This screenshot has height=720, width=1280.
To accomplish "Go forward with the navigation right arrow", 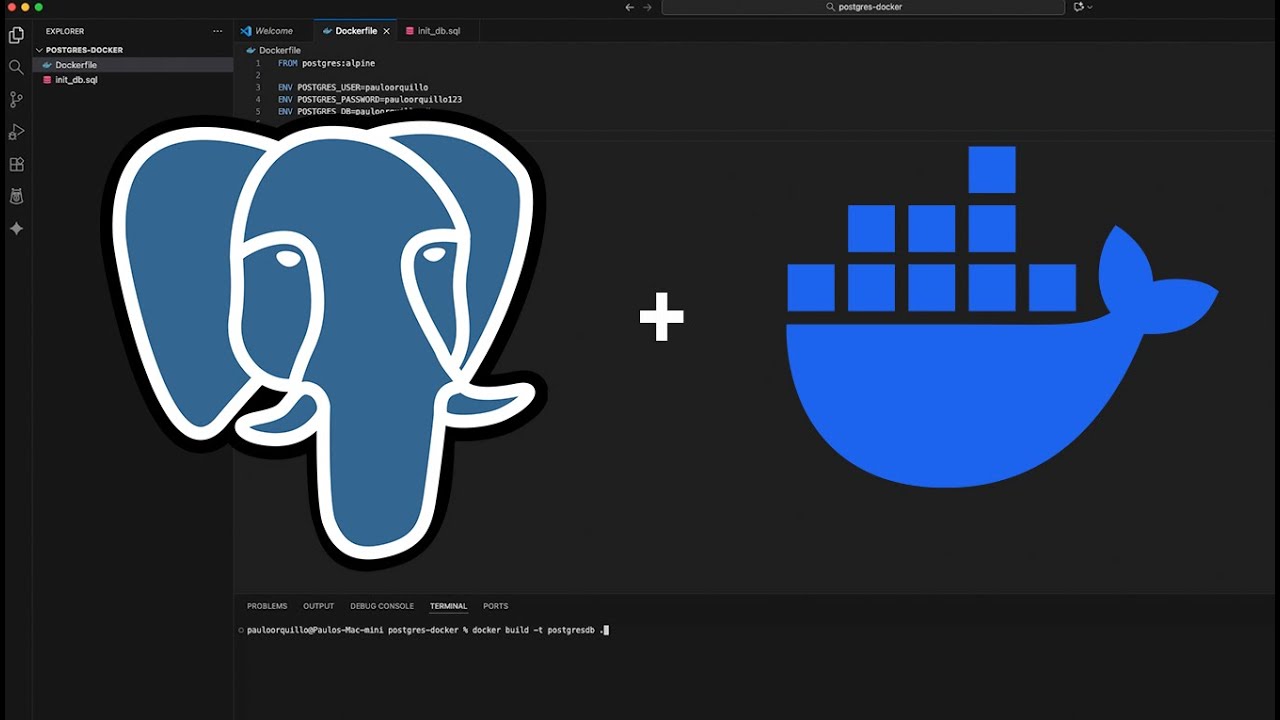I will (647, 7).
